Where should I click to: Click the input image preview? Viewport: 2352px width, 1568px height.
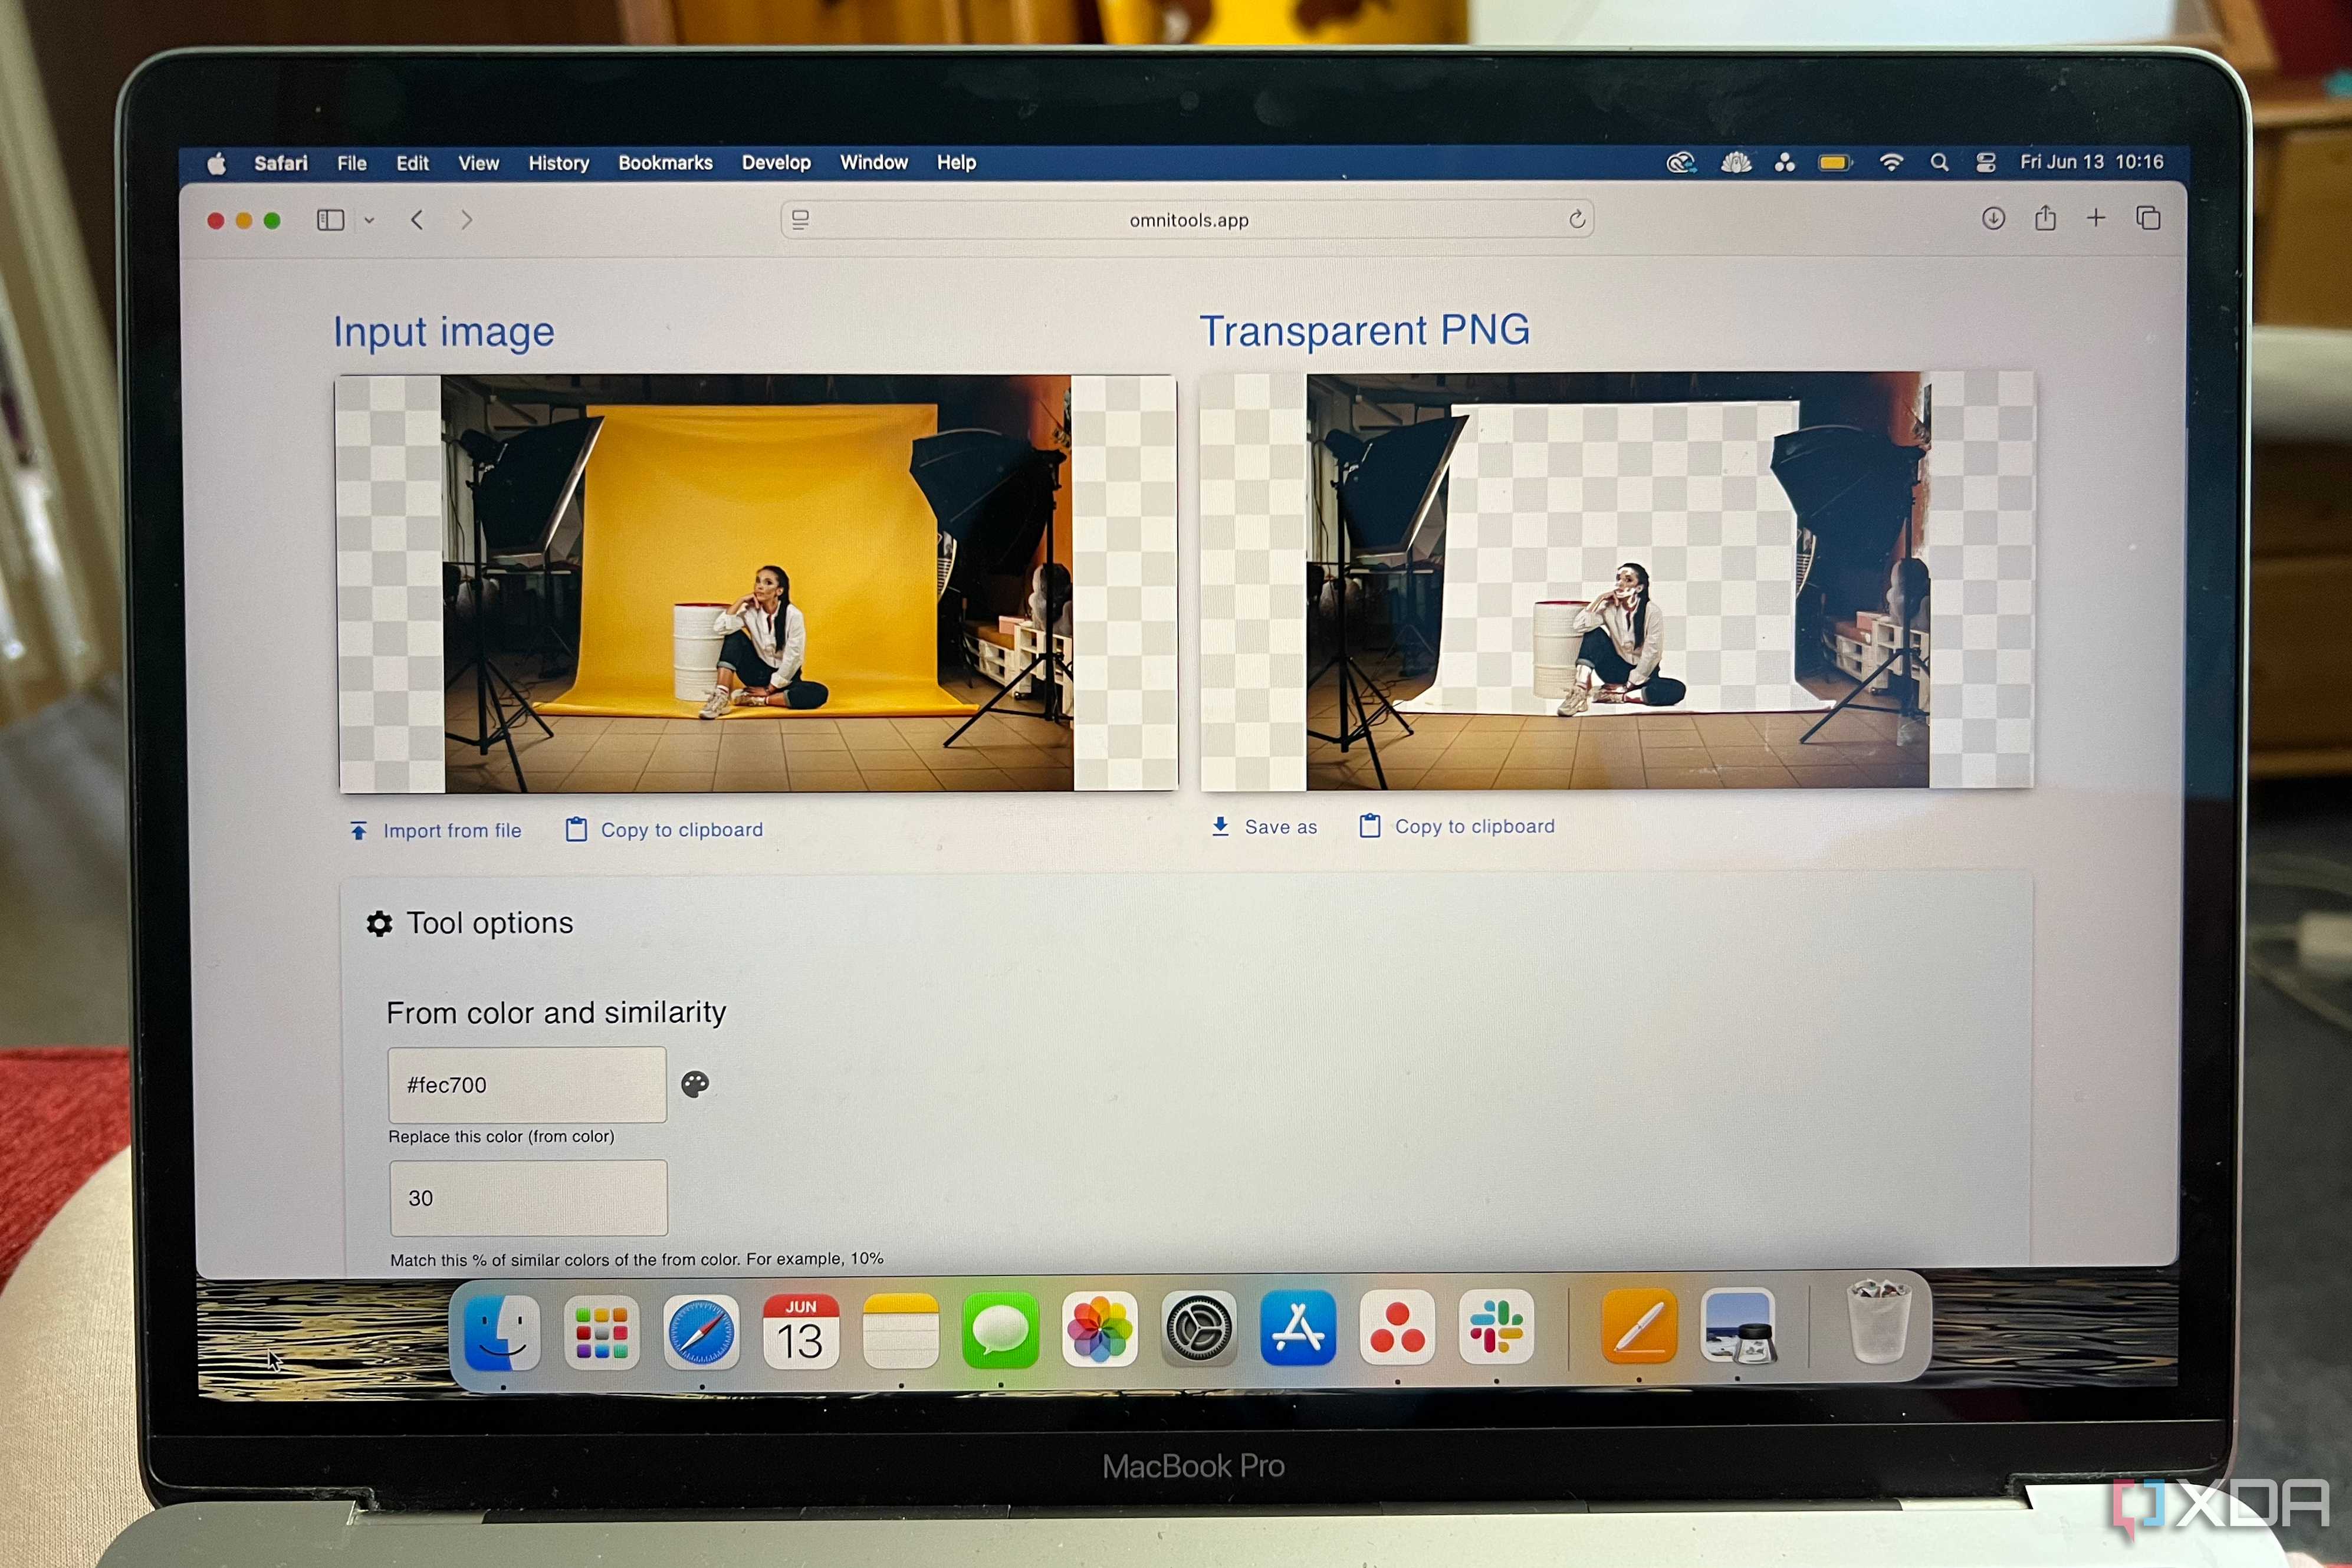tap(757, 584)
